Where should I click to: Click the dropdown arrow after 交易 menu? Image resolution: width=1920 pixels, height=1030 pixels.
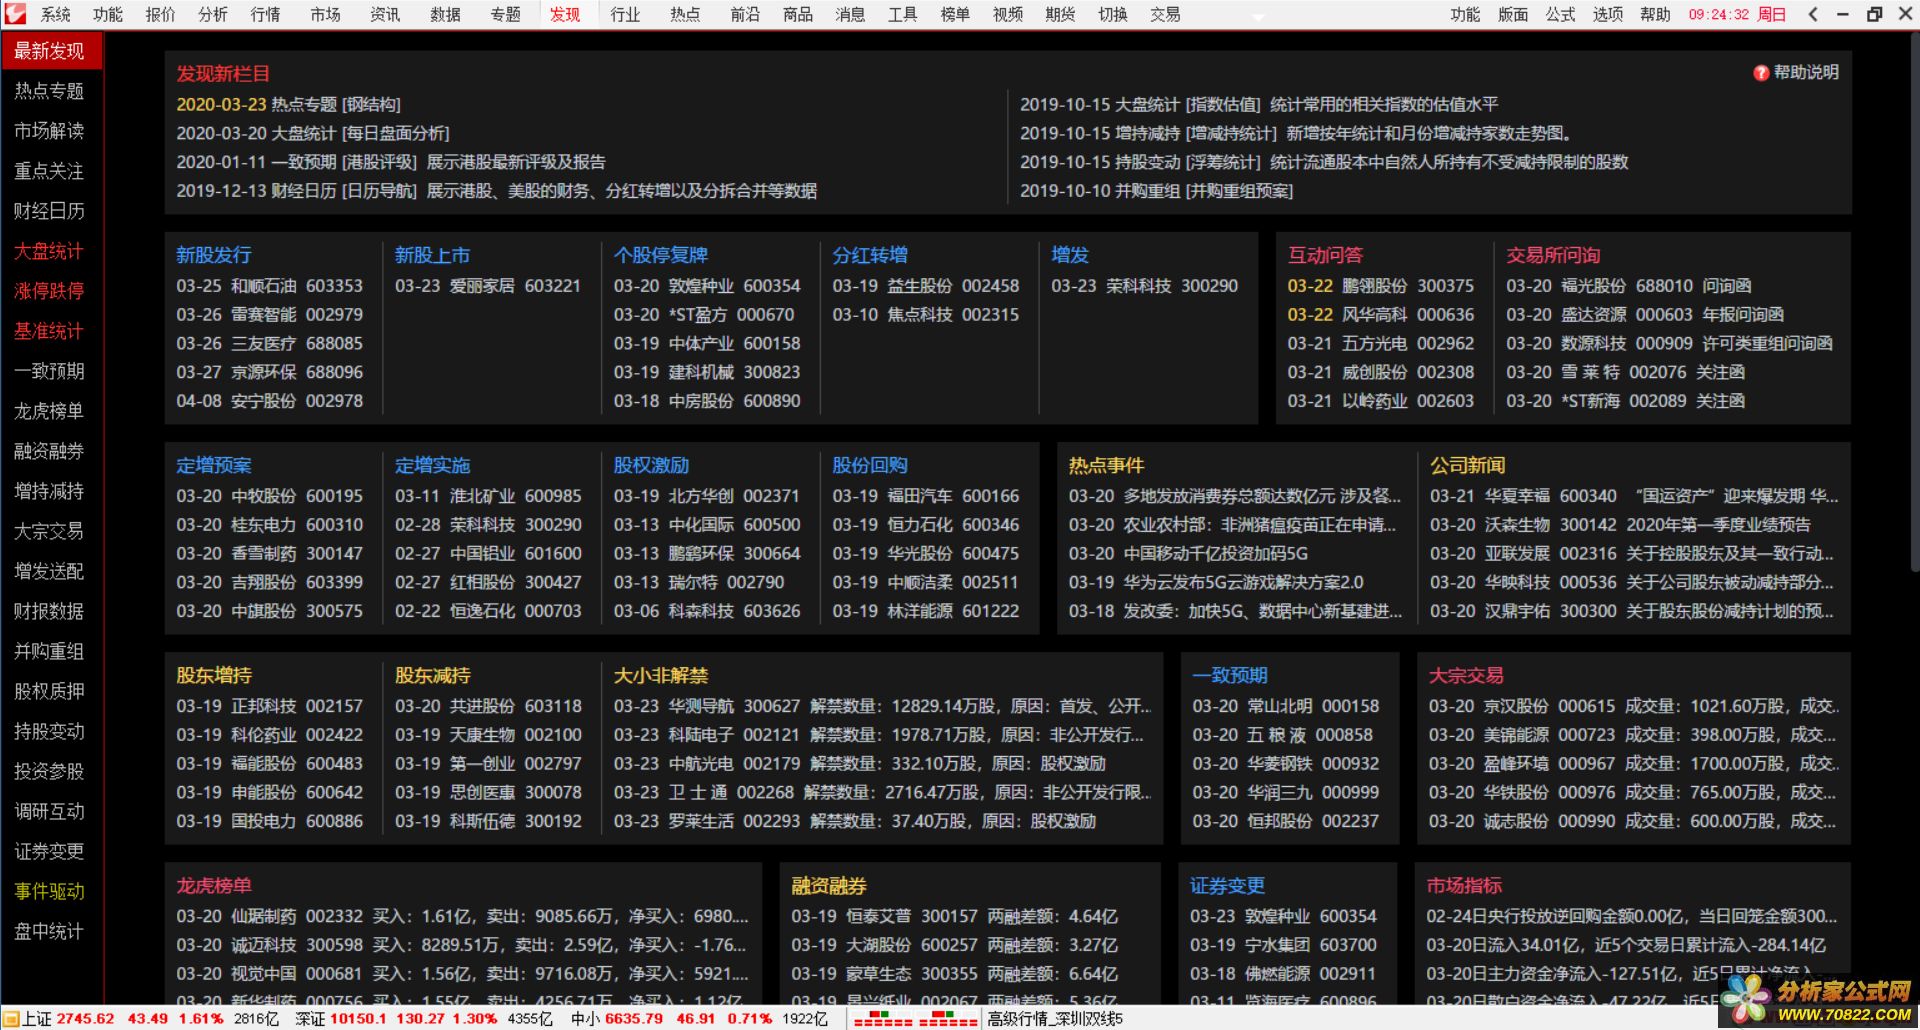tap(1257, 18)
